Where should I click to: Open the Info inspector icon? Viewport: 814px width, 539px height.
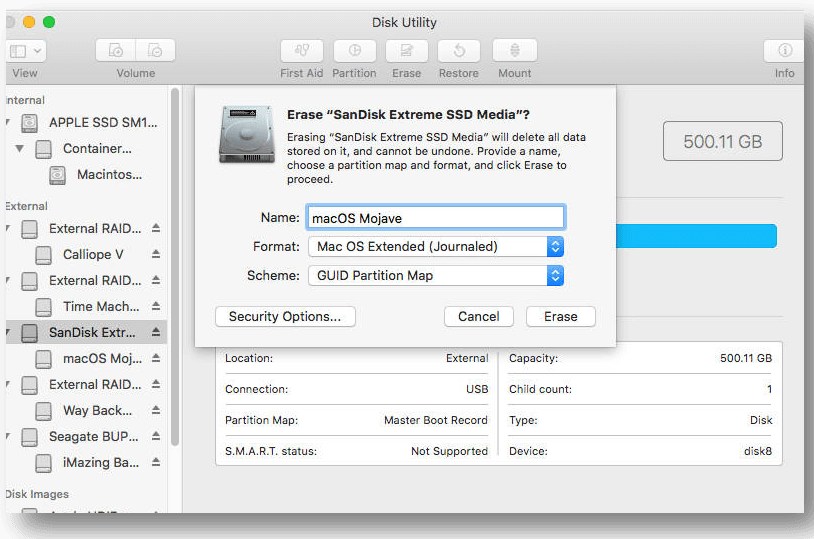[785, 50]
